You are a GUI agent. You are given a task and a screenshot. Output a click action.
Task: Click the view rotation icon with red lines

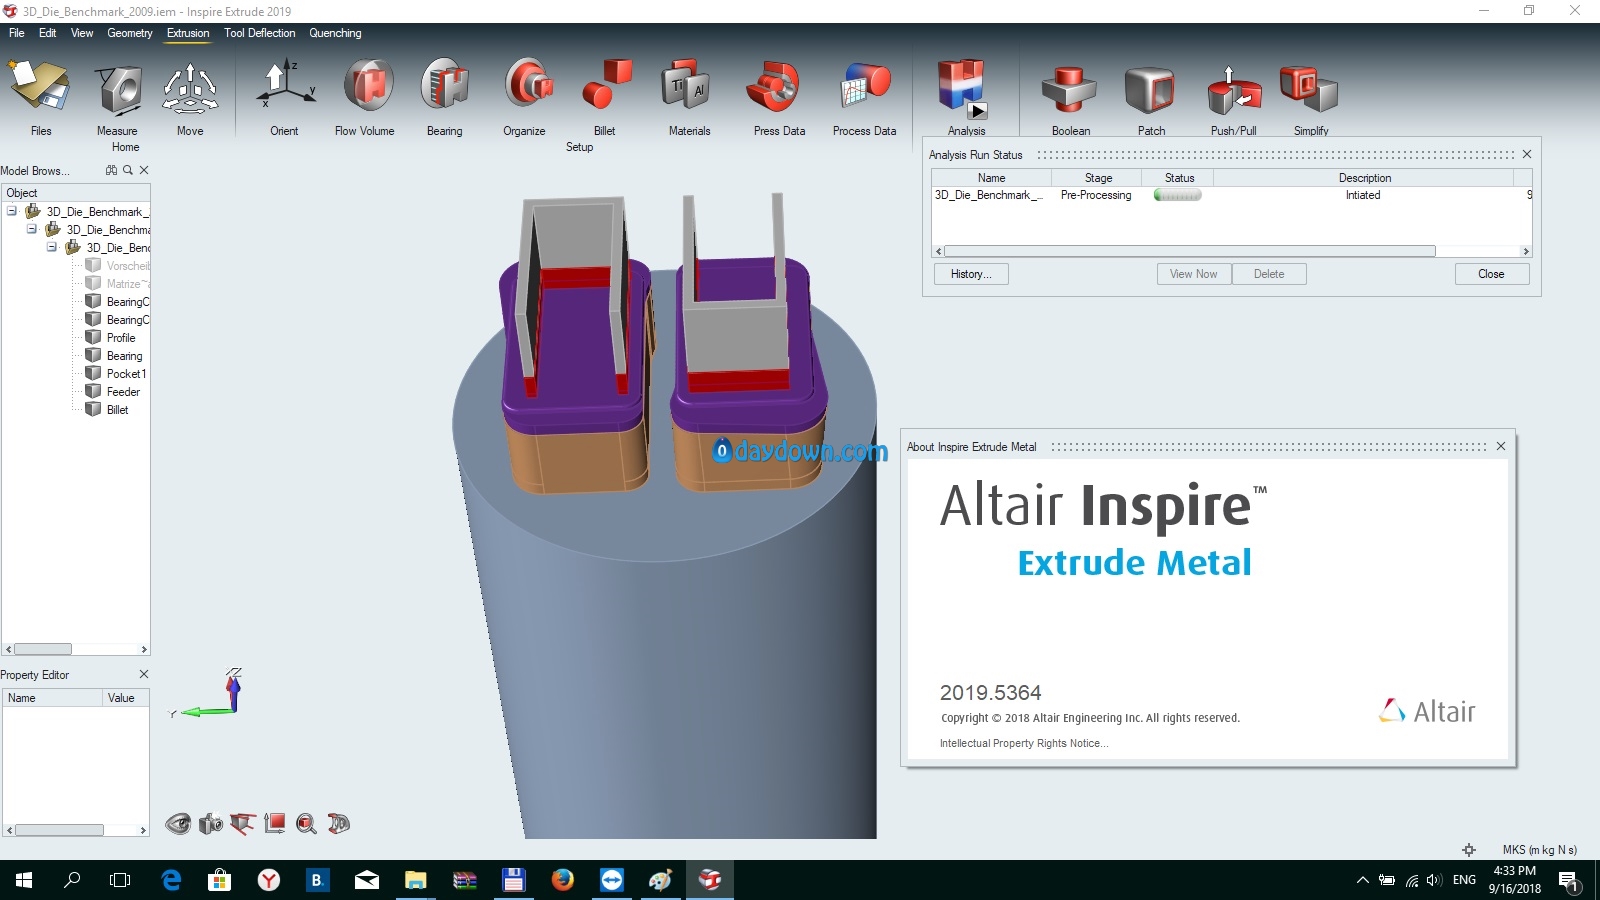[x=243, y=824]
